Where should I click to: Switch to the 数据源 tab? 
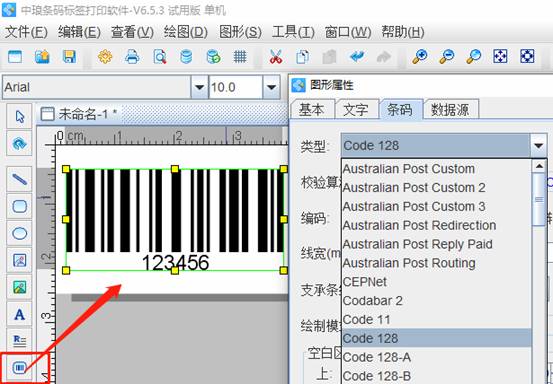point(450,110)
